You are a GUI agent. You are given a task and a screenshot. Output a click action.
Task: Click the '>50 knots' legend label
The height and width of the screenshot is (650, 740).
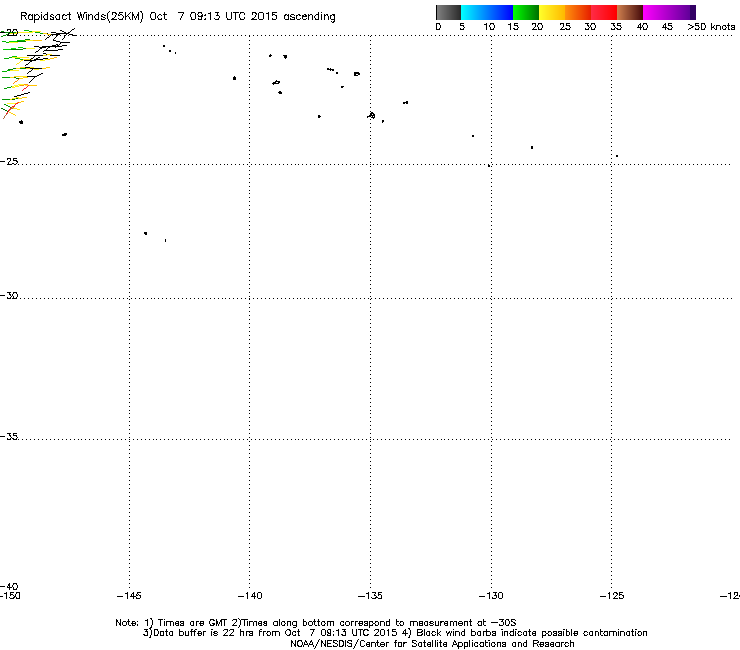711,27
